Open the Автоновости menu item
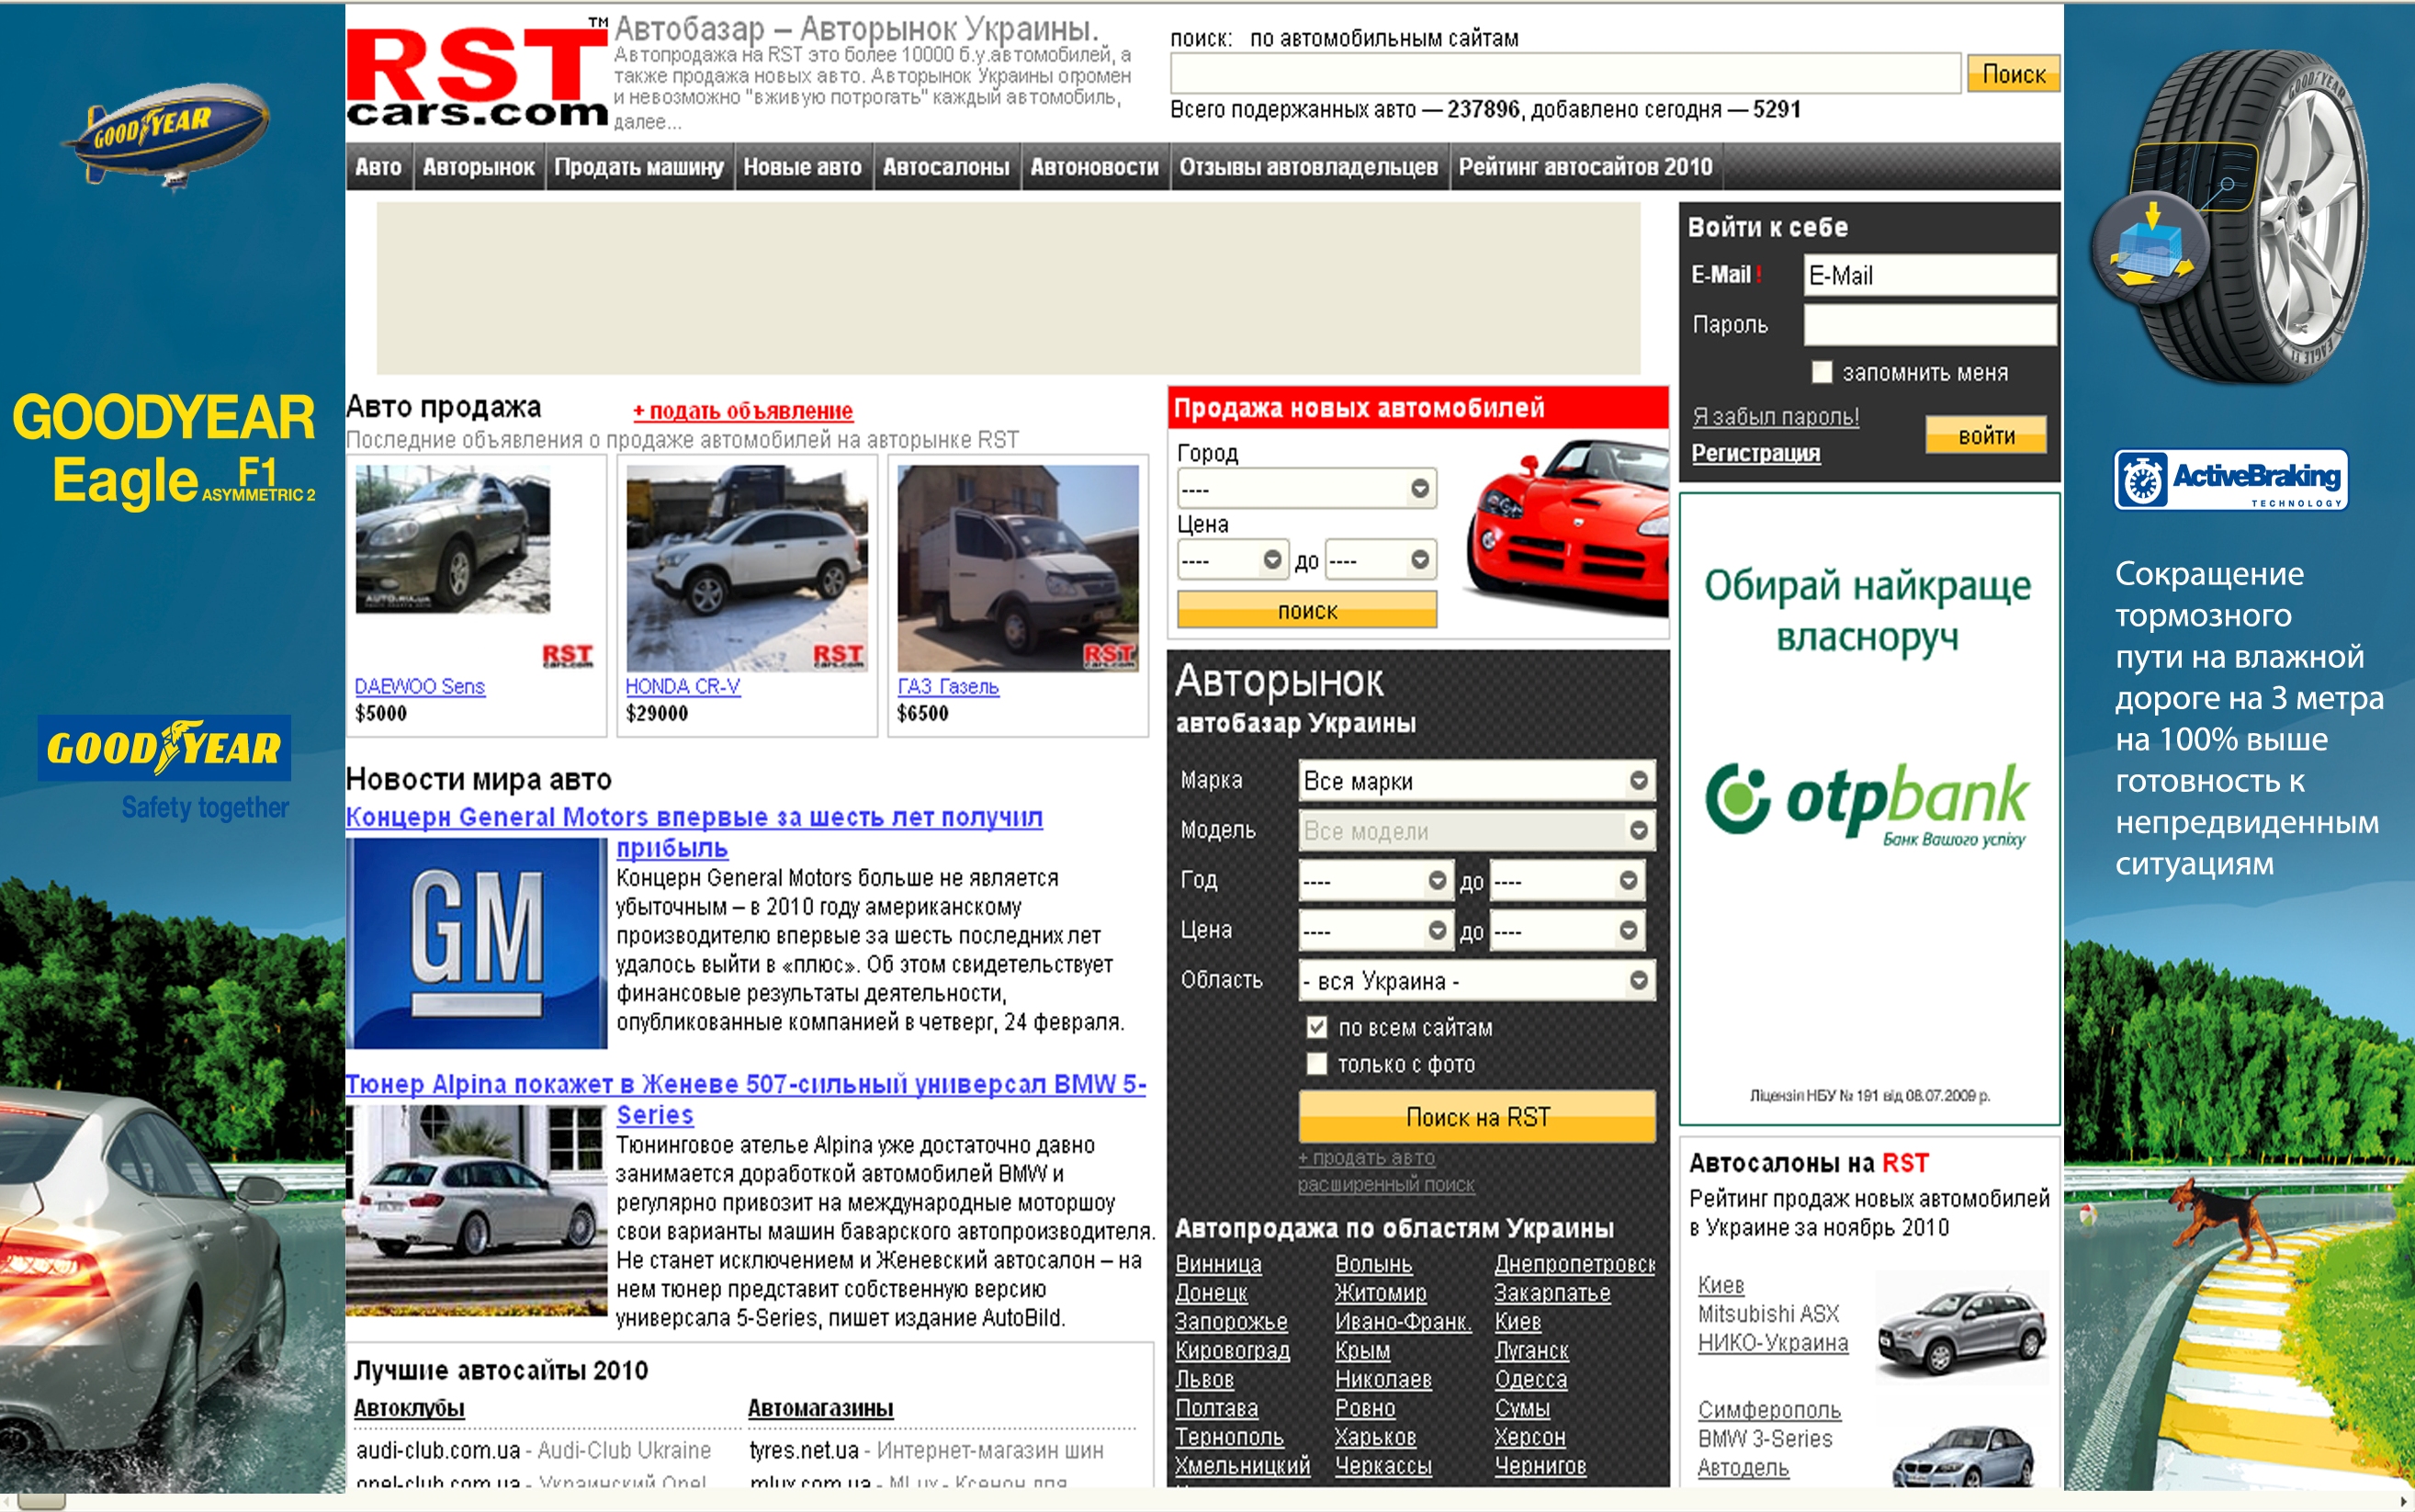The image size is (2415, 1512). tap(1094, 167)
